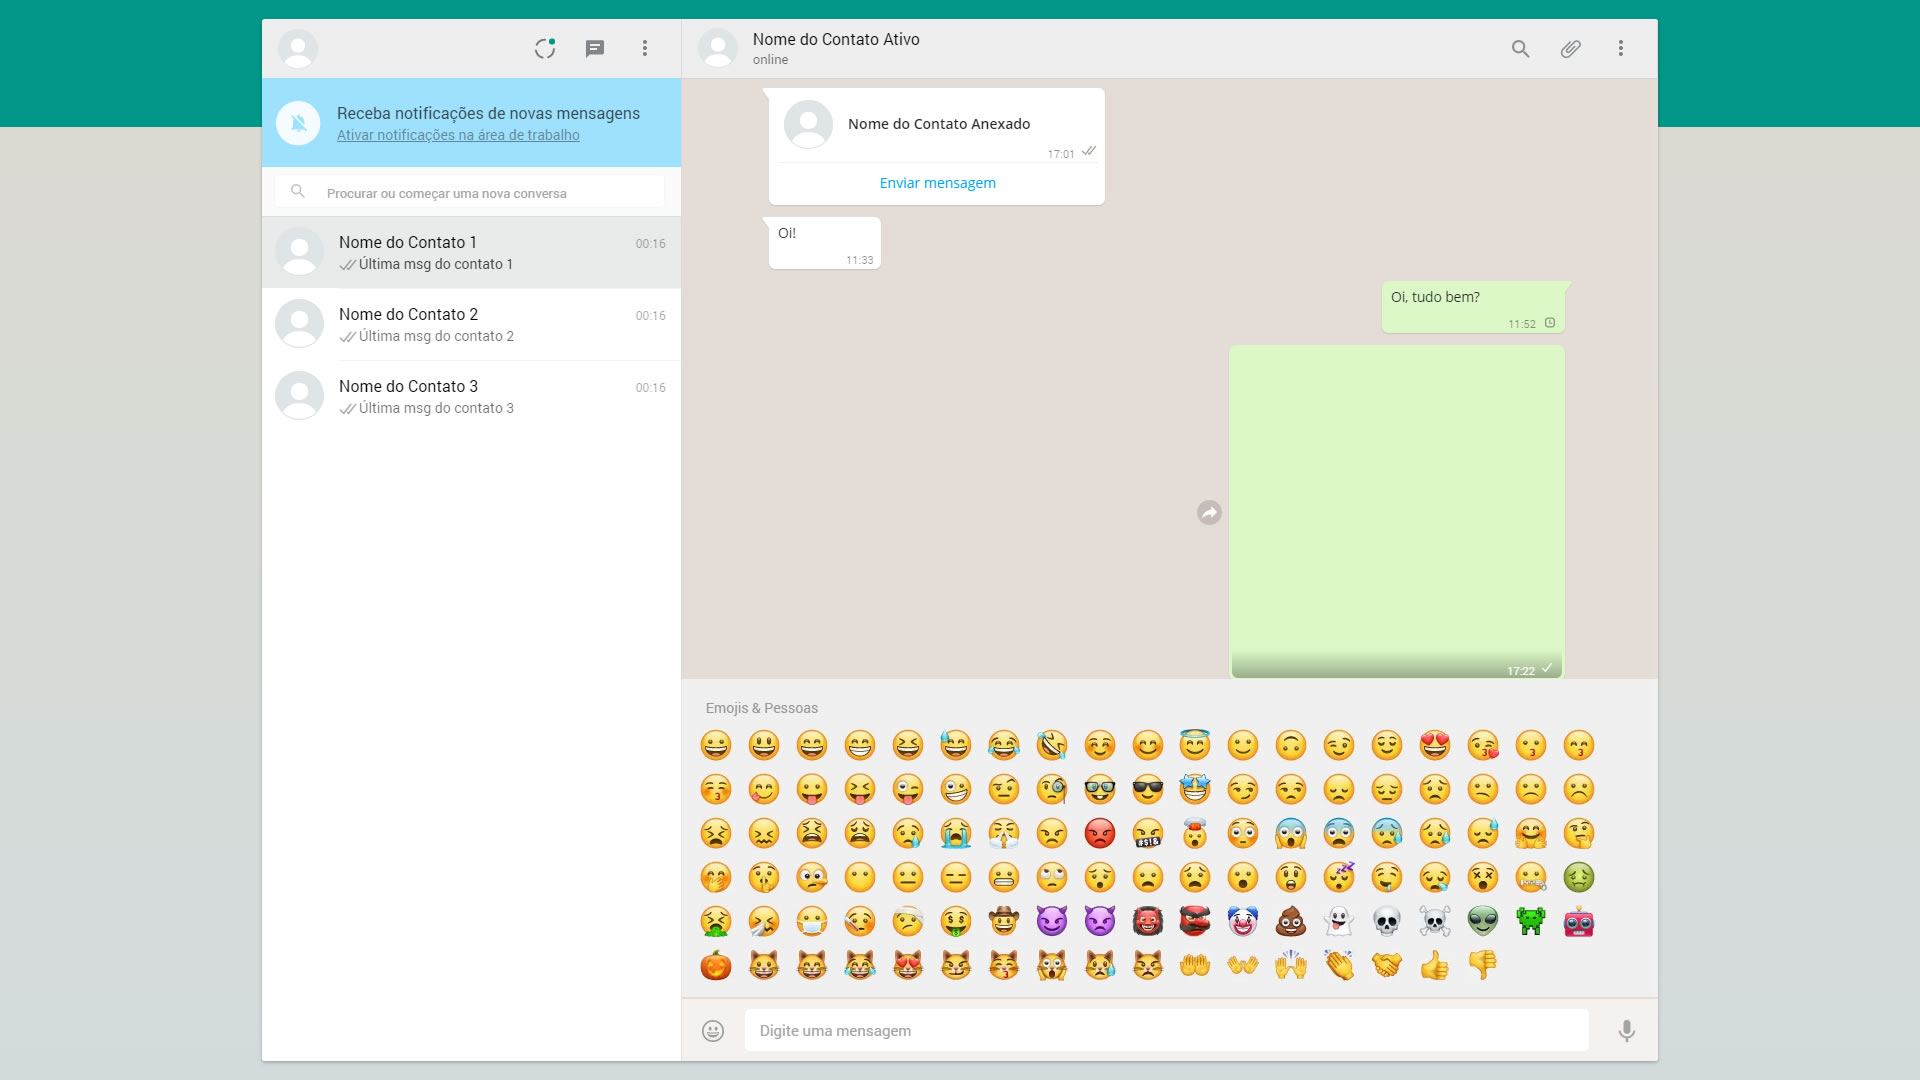Click Enviar mensagem on attached contact
The image size is (1920, 1080).
point(937,183)
